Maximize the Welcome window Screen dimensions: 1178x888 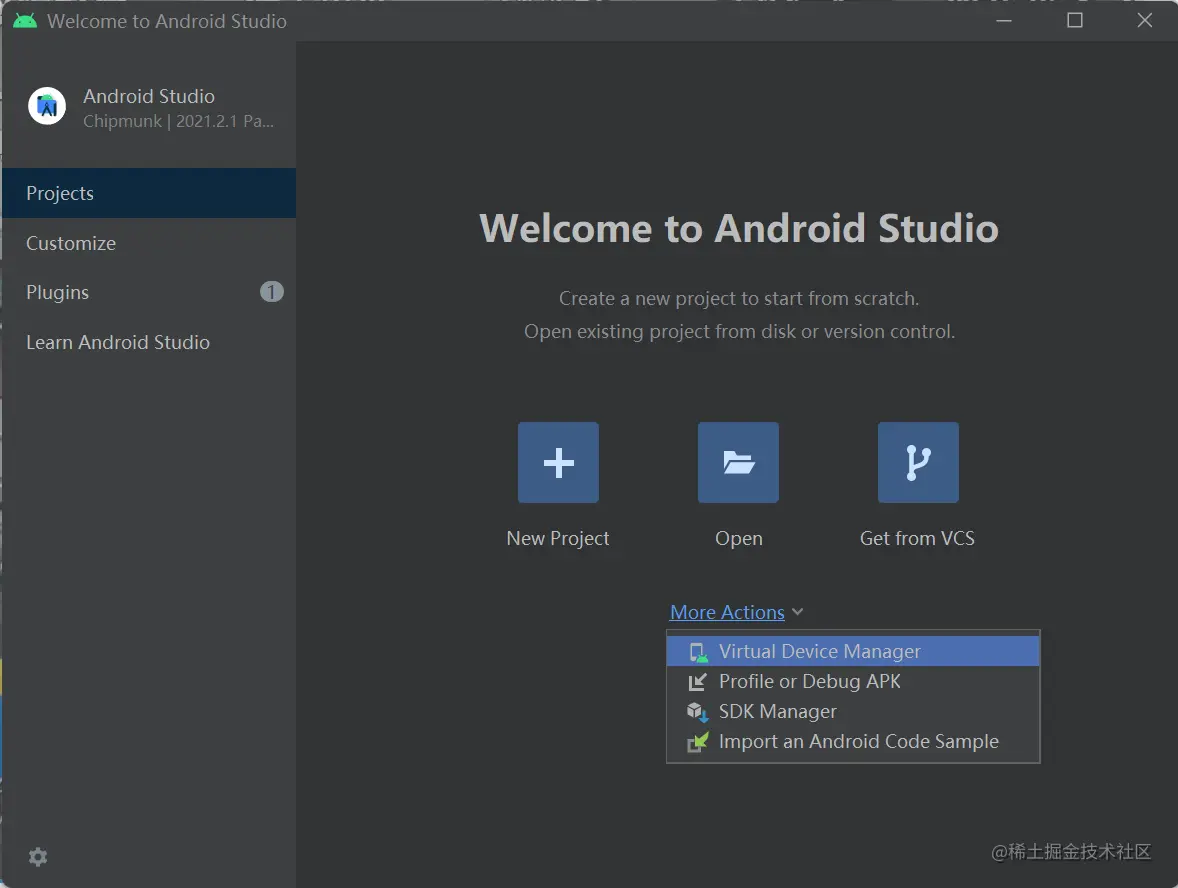pos(1075,20)
